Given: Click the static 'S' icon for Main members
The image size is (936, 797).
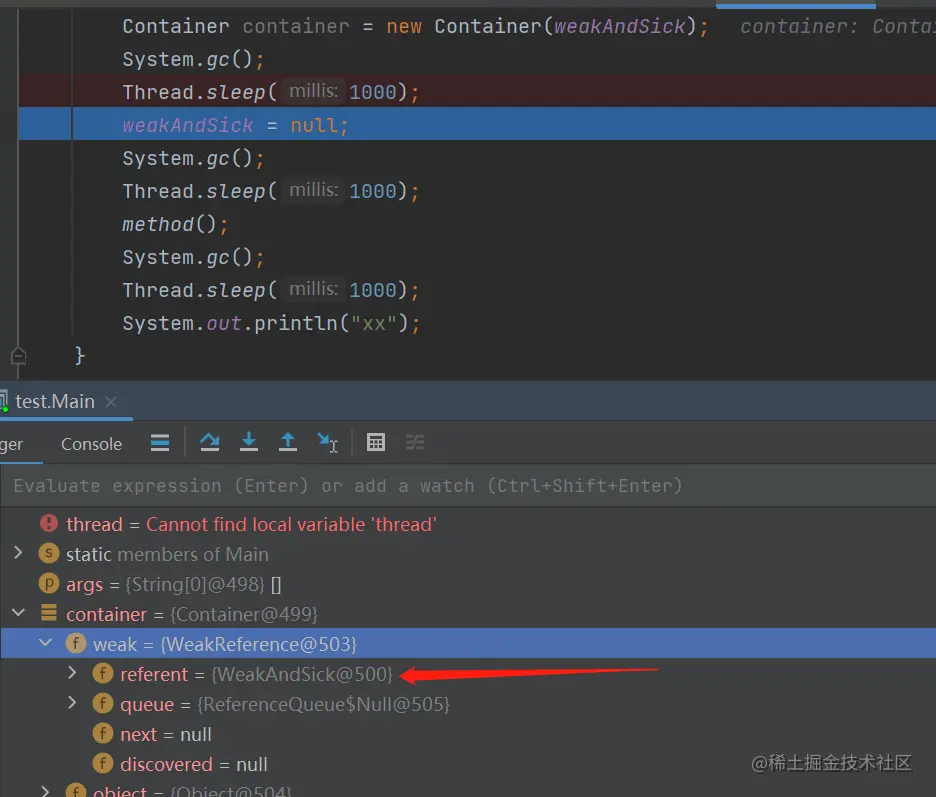Looking at the screenshot, I should pyautogui.click(x=49, y=553).
